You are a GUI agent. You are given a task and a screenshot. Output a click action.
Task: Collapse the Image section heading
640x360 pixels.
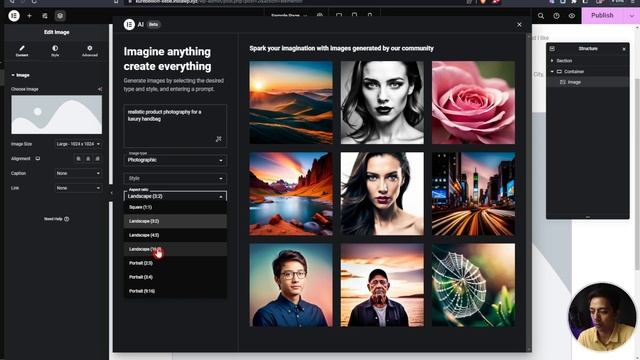pyautogui.click(x=20, y=75)
